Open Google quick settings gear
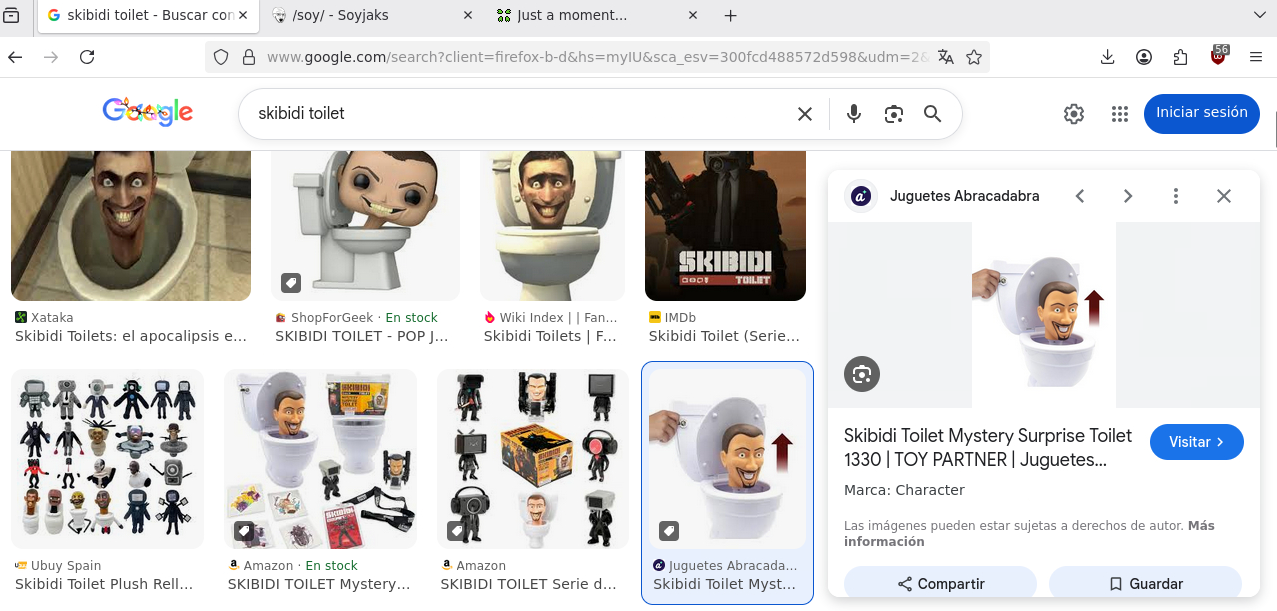The height and width of the screenshot is (611, 1277). (x=1073, y=114)
